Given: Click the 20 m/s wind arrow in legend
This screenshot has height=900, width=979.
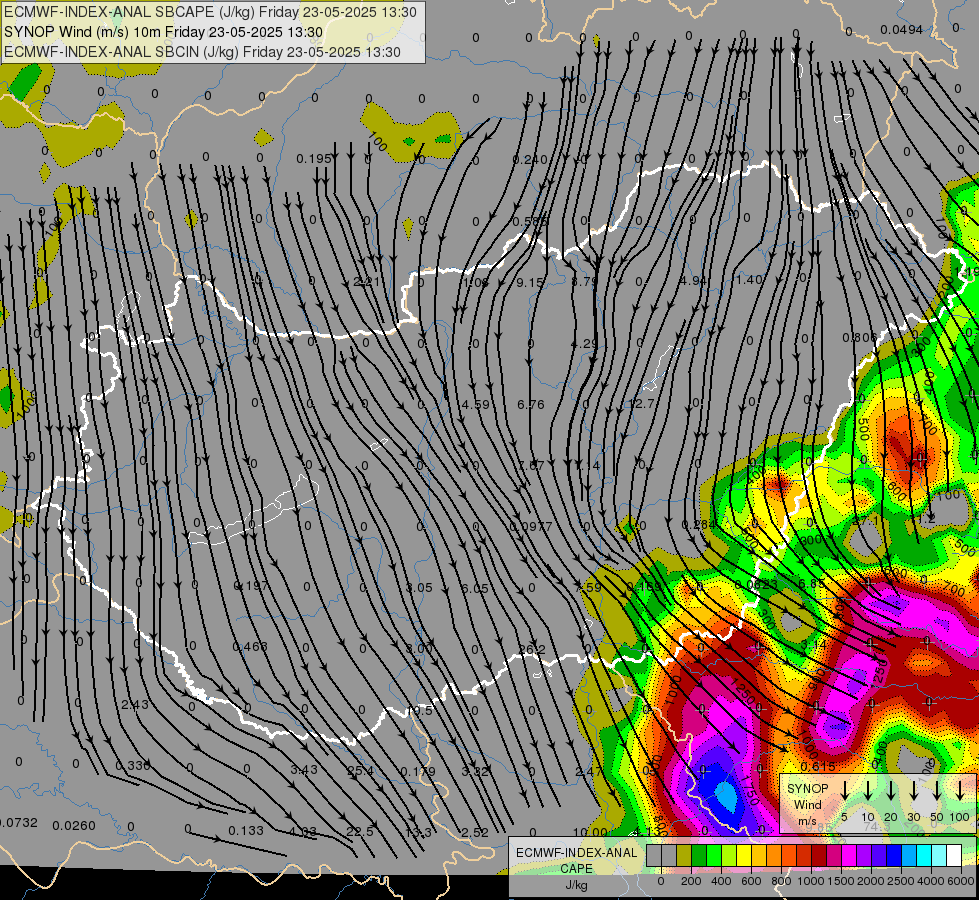Looking at the screenshot, I should coord(891,790).
